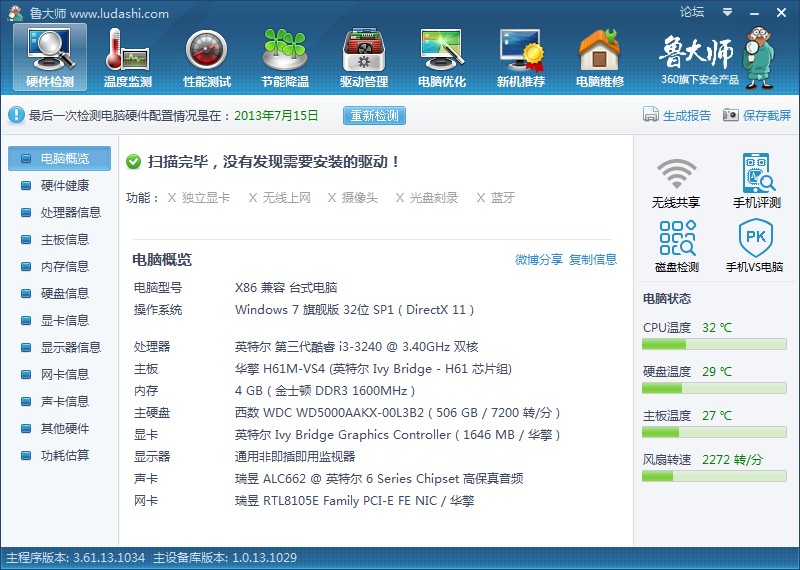Click the 独立显卡 feature indicator
800x570 pixels.
tap(199, 197)
